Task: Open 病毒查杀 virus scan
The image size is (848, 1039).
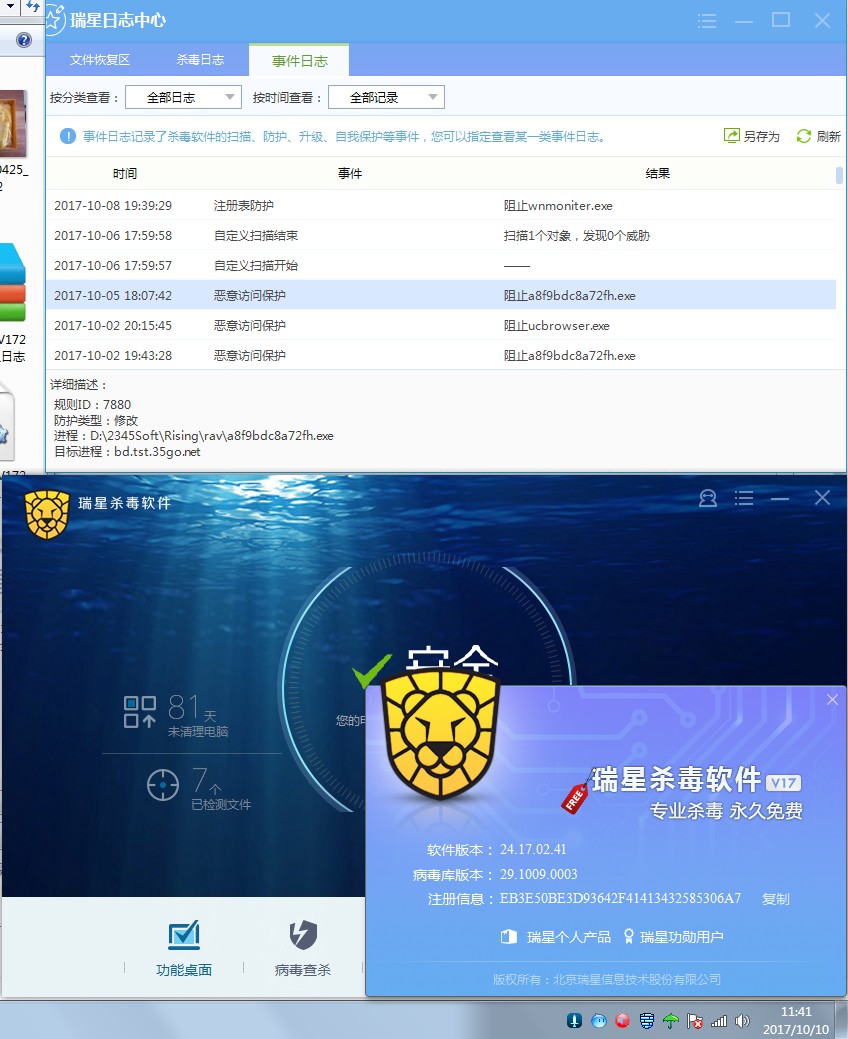Action: (303, 949)
